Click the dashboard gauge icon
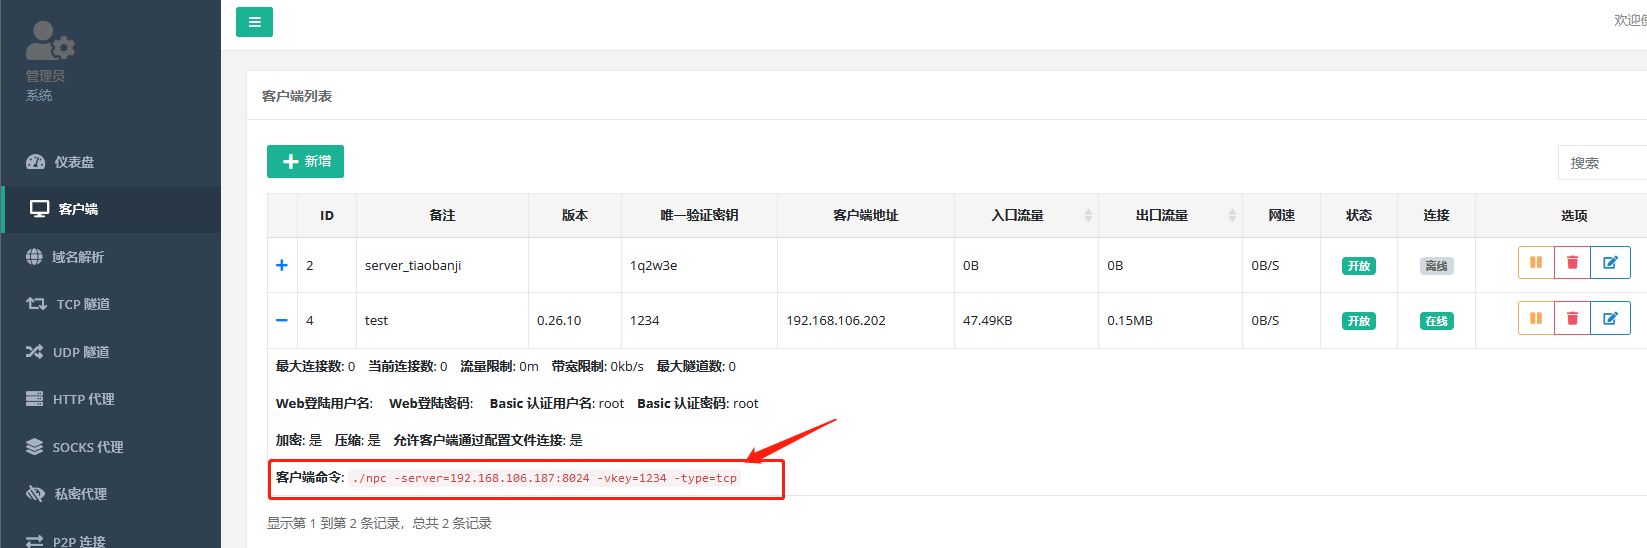 click(35, 162)
